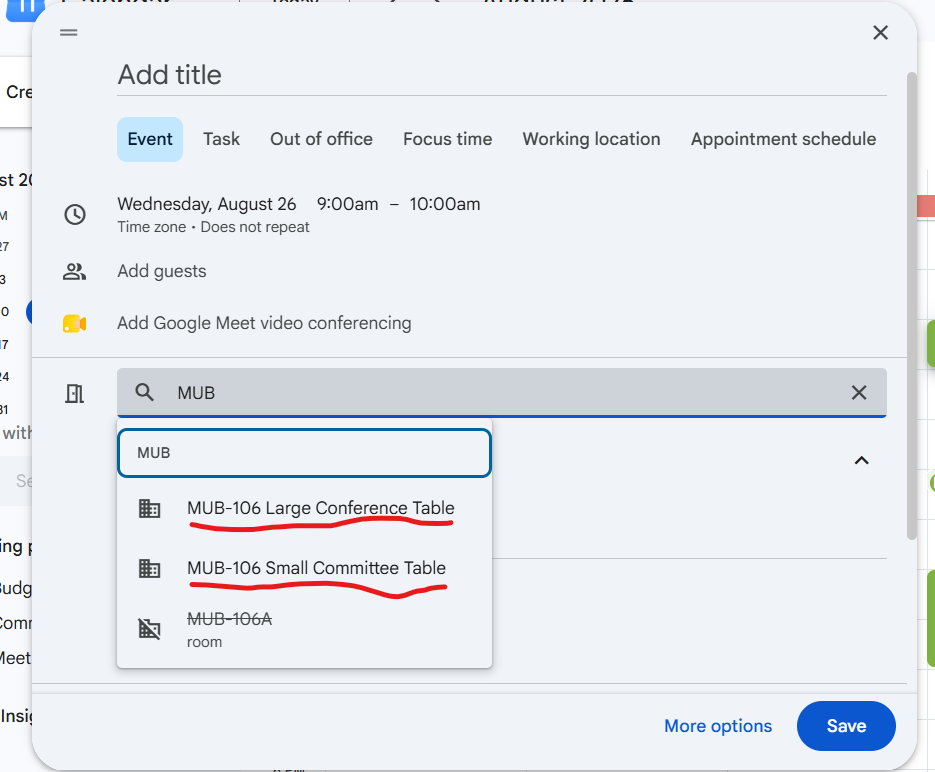Add Google Meet video conferencing

[x=264, y=323]
